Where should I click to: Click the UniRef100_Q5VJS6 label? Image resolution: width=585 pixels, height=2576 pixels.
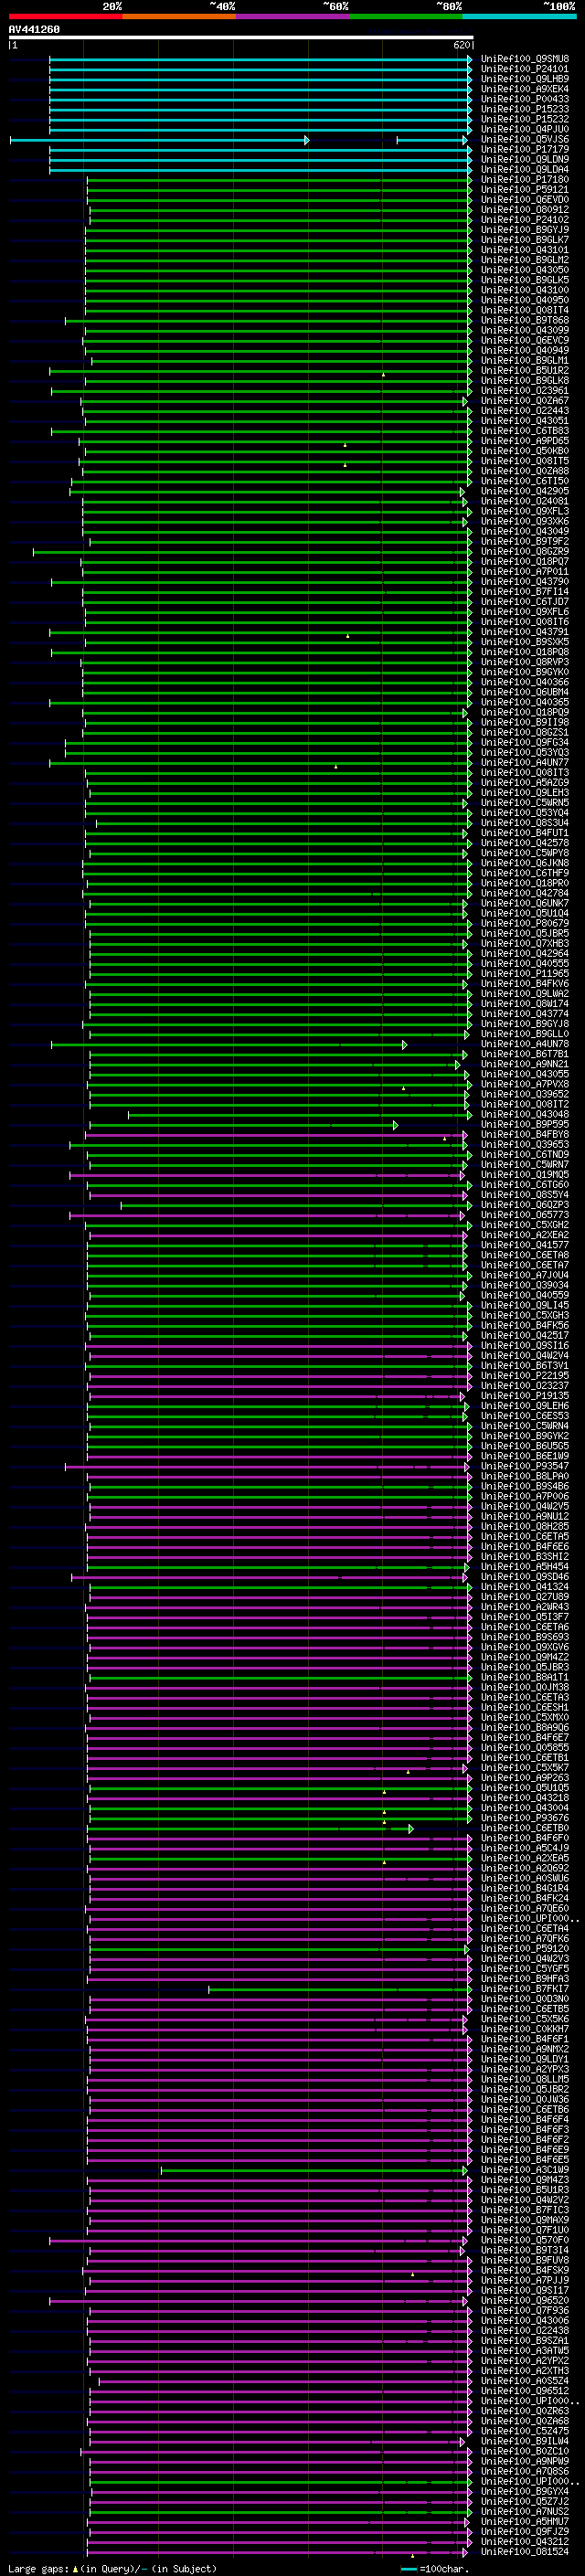click(x=525, y=139)
